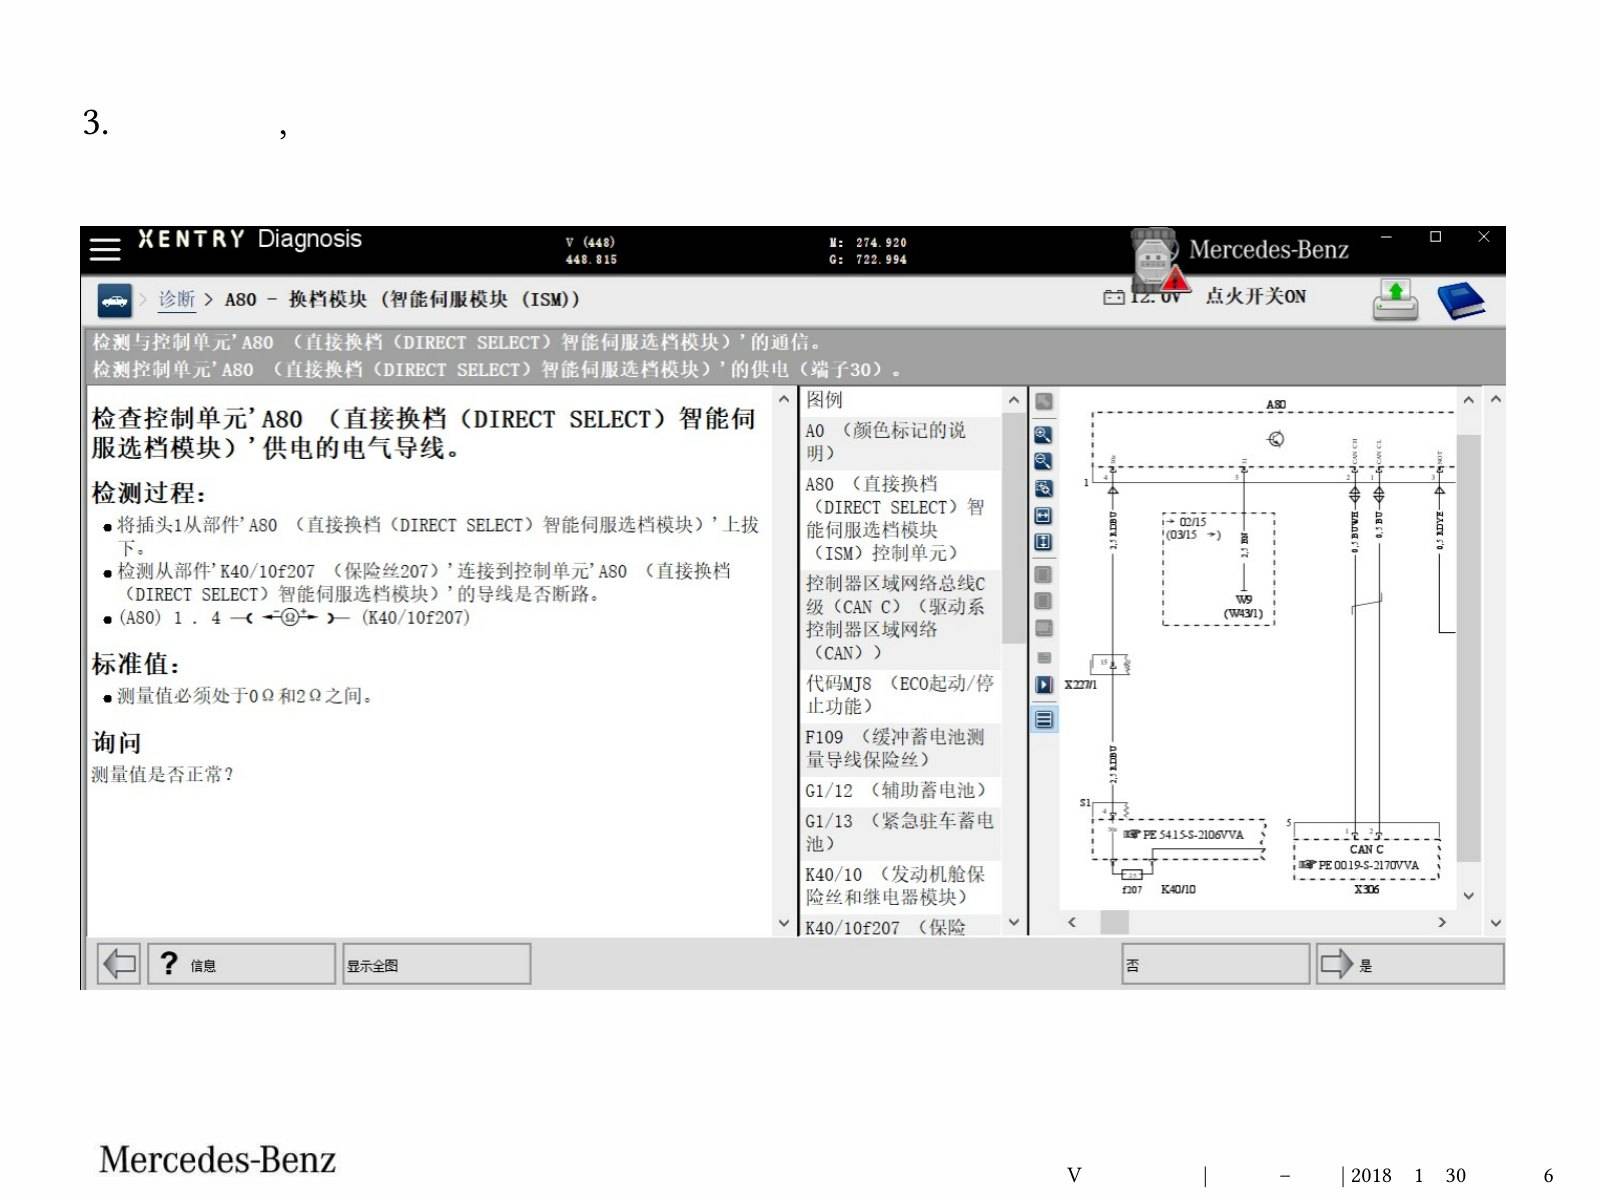This screenshot has height=1200, width=1600.
Task: Select legend entry G1/13 (紧急驻车蓄电池)
Action: 902,832
